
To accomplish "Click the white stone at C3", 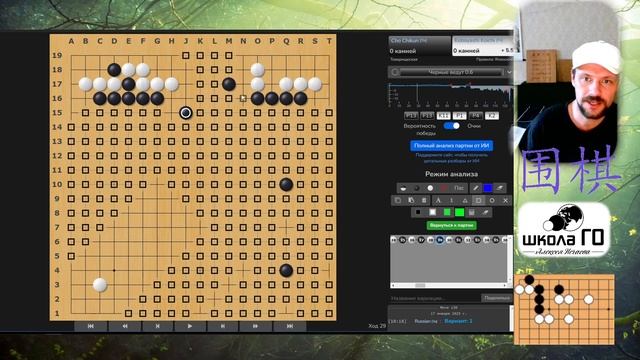I will click(x=100, y=284).
